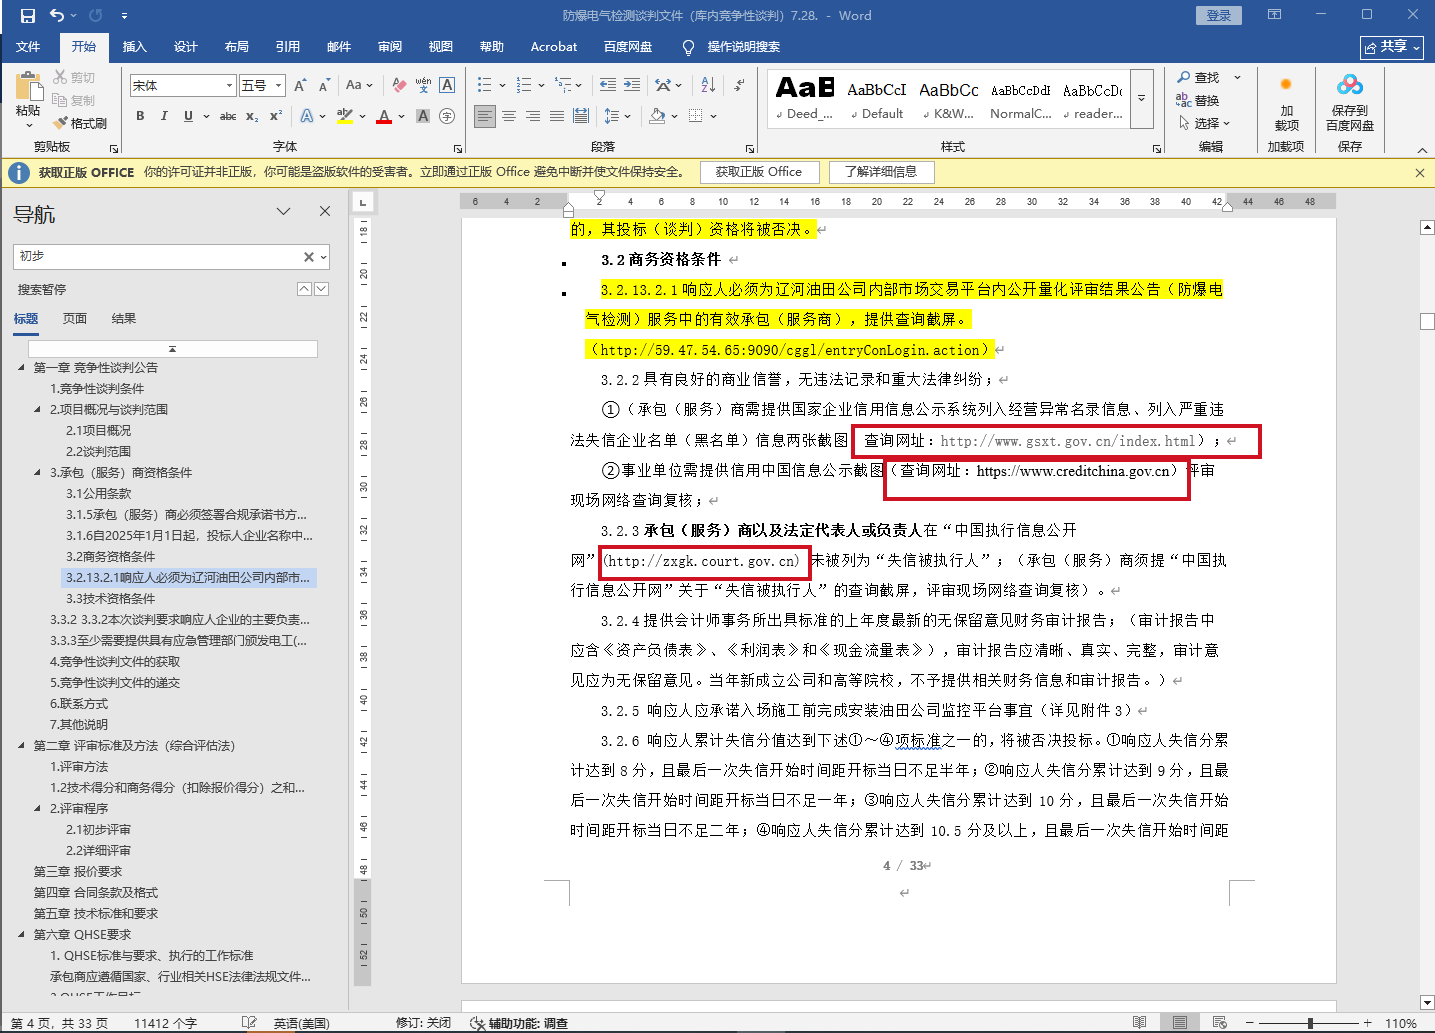Image resolution: width=1435 pixels, height=1033 pixels.
Task: Switch to the 布局 (Layout) ribbon tab
Action: [237, 47]
